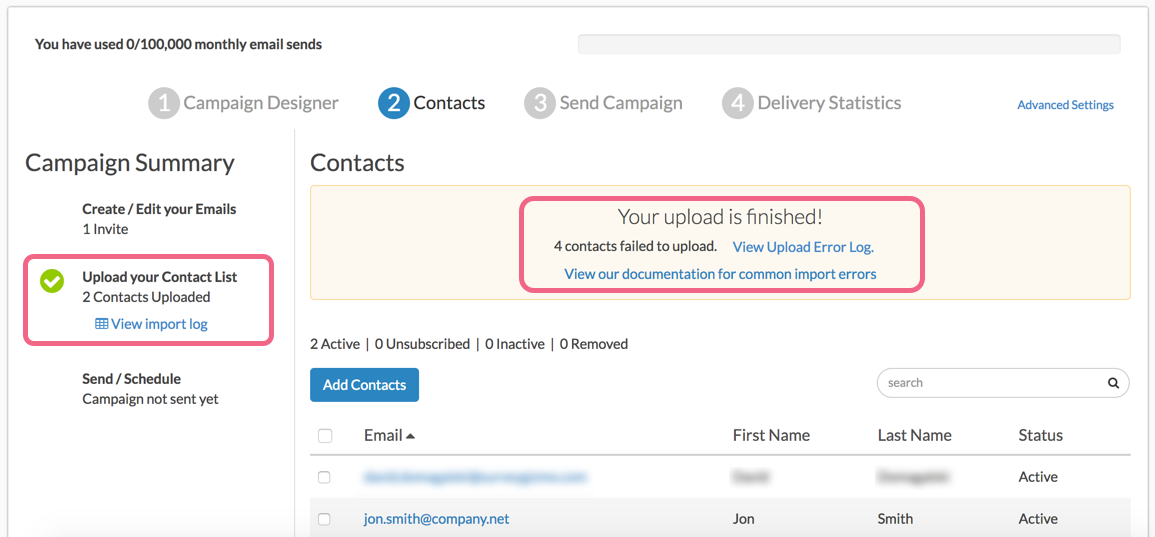Screen dimensions: 1155x537
Task: Click the monthly email sends progress bar
Action: (x=848, y=44)
